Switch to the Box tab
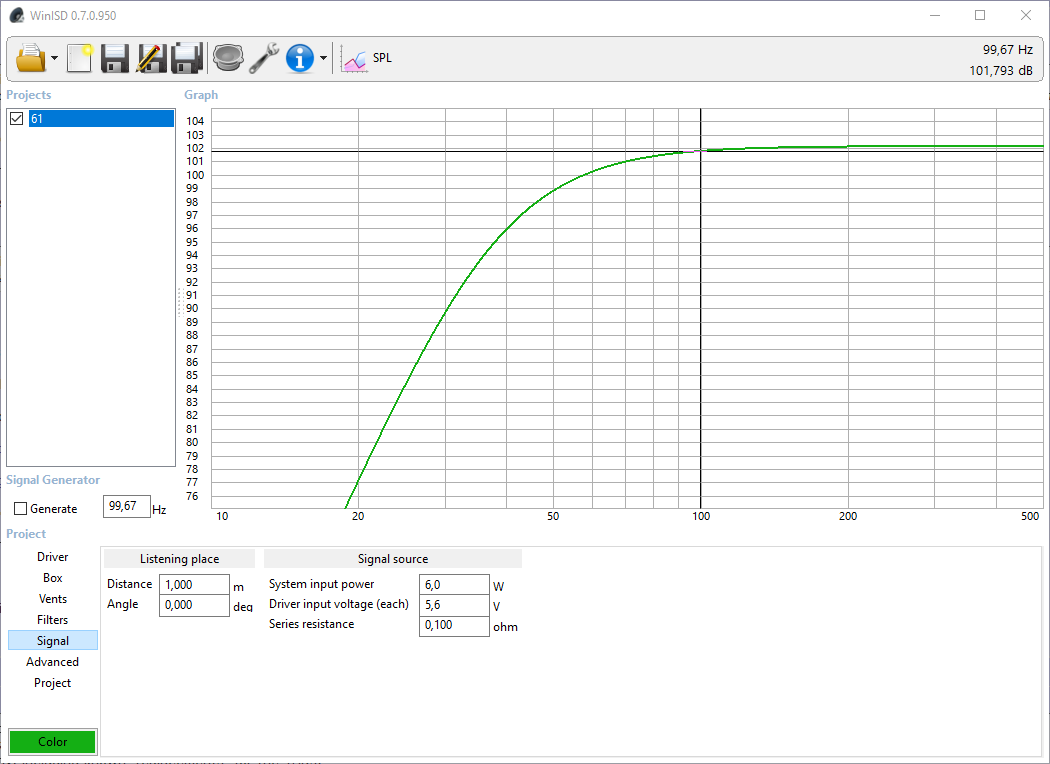 [x=52, y=578]
